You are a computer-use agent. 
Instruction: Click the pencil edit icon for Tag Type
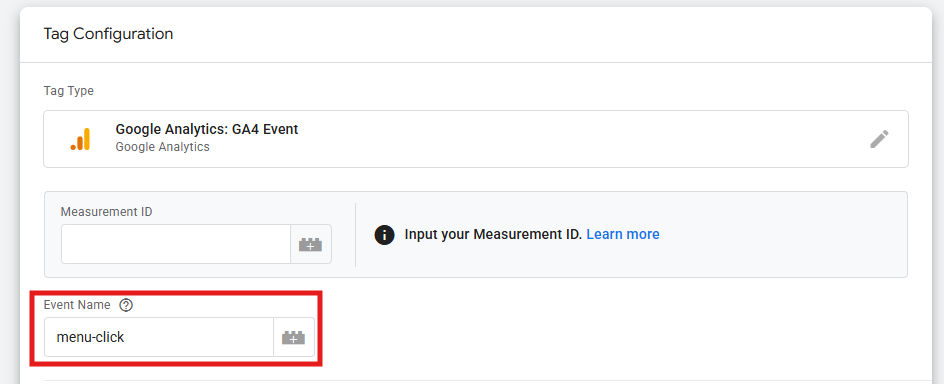tap(879, 139)
